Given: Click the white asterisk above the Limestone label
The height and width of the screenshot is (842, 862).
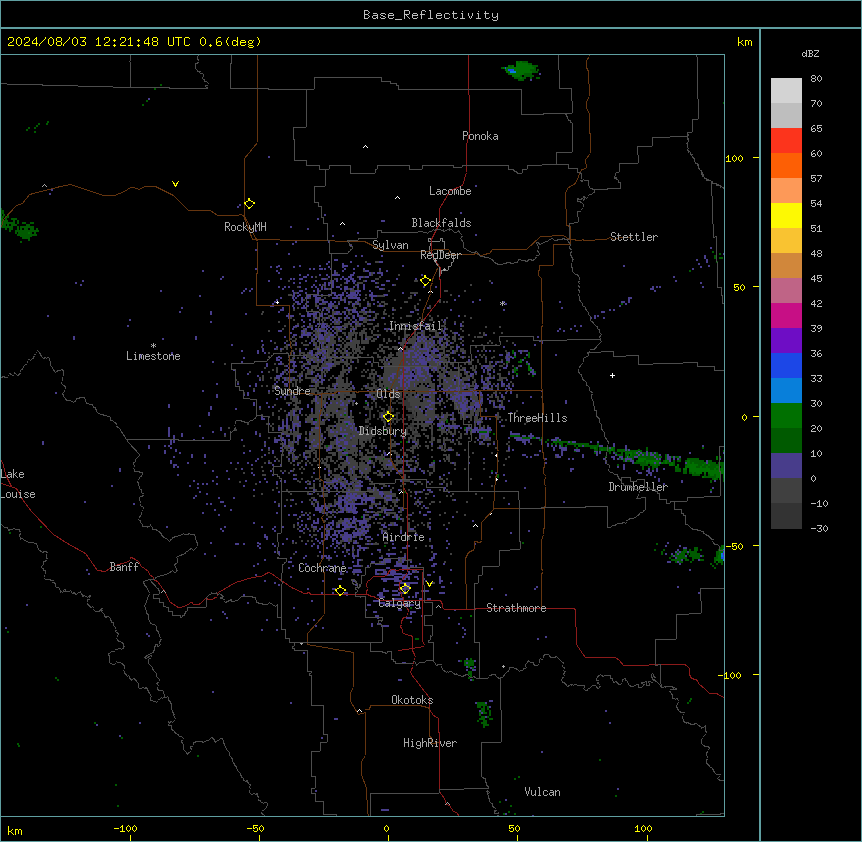Looking at the screenshot, I should (x=153, y=346).
